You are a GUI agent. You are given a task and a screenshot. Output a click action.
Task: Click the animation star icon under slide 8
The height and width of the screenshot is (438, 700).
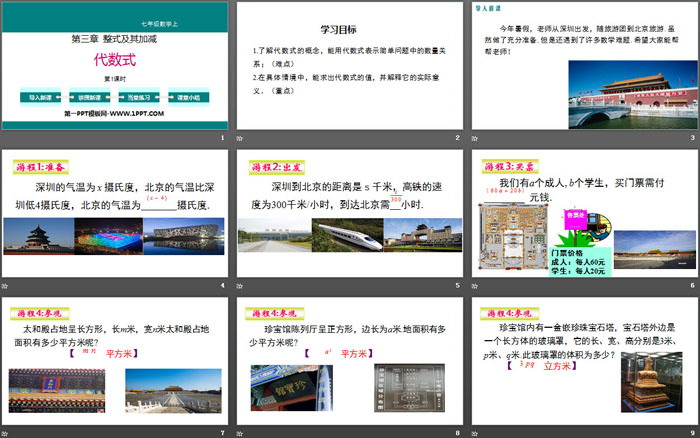239,433
